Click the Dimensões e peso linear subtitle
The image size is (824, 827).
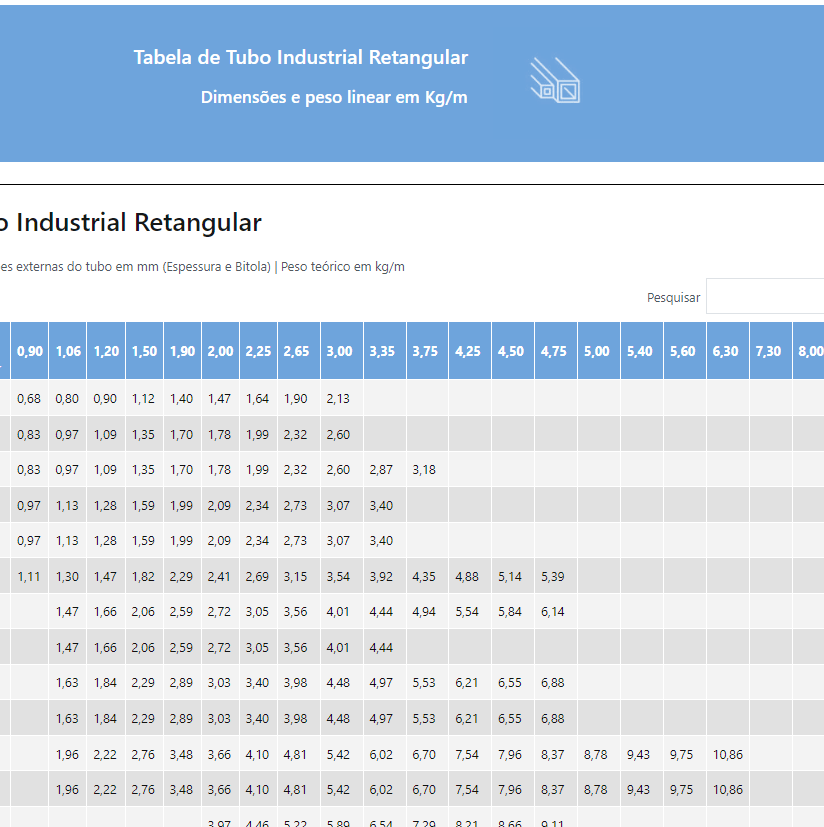334,97
